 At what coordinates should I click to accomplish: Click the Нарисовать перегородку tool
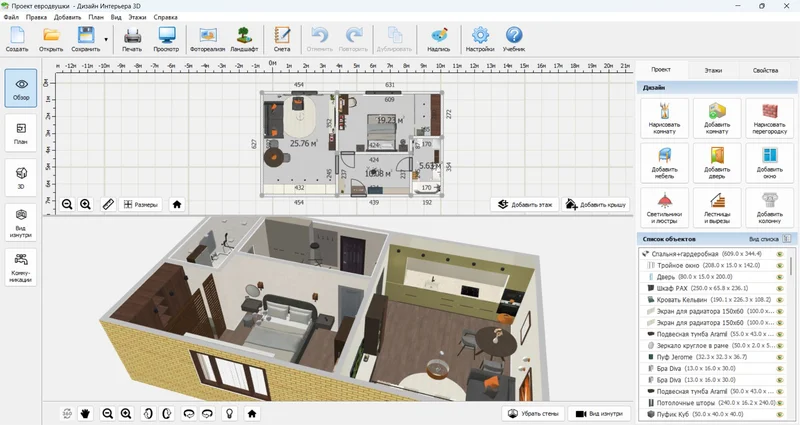click(769, 118)
